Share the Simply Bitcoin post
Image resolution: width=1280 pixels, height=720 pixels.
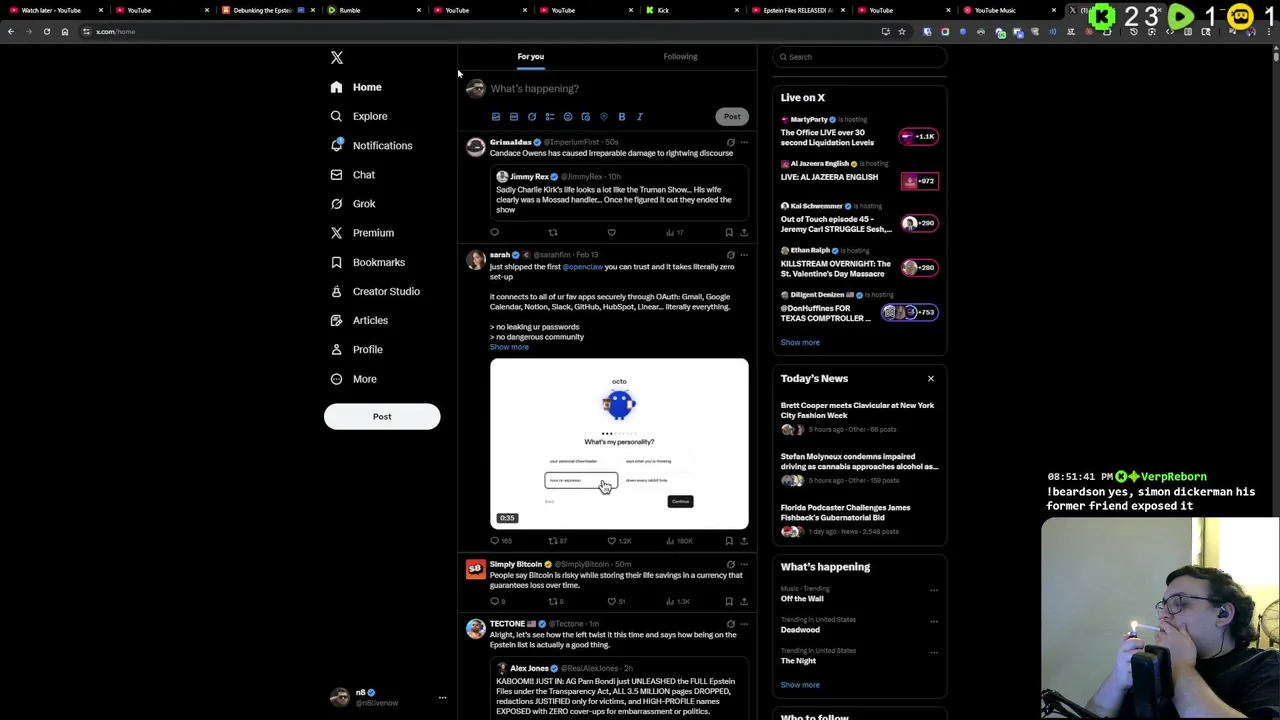(x=744, y=602)
